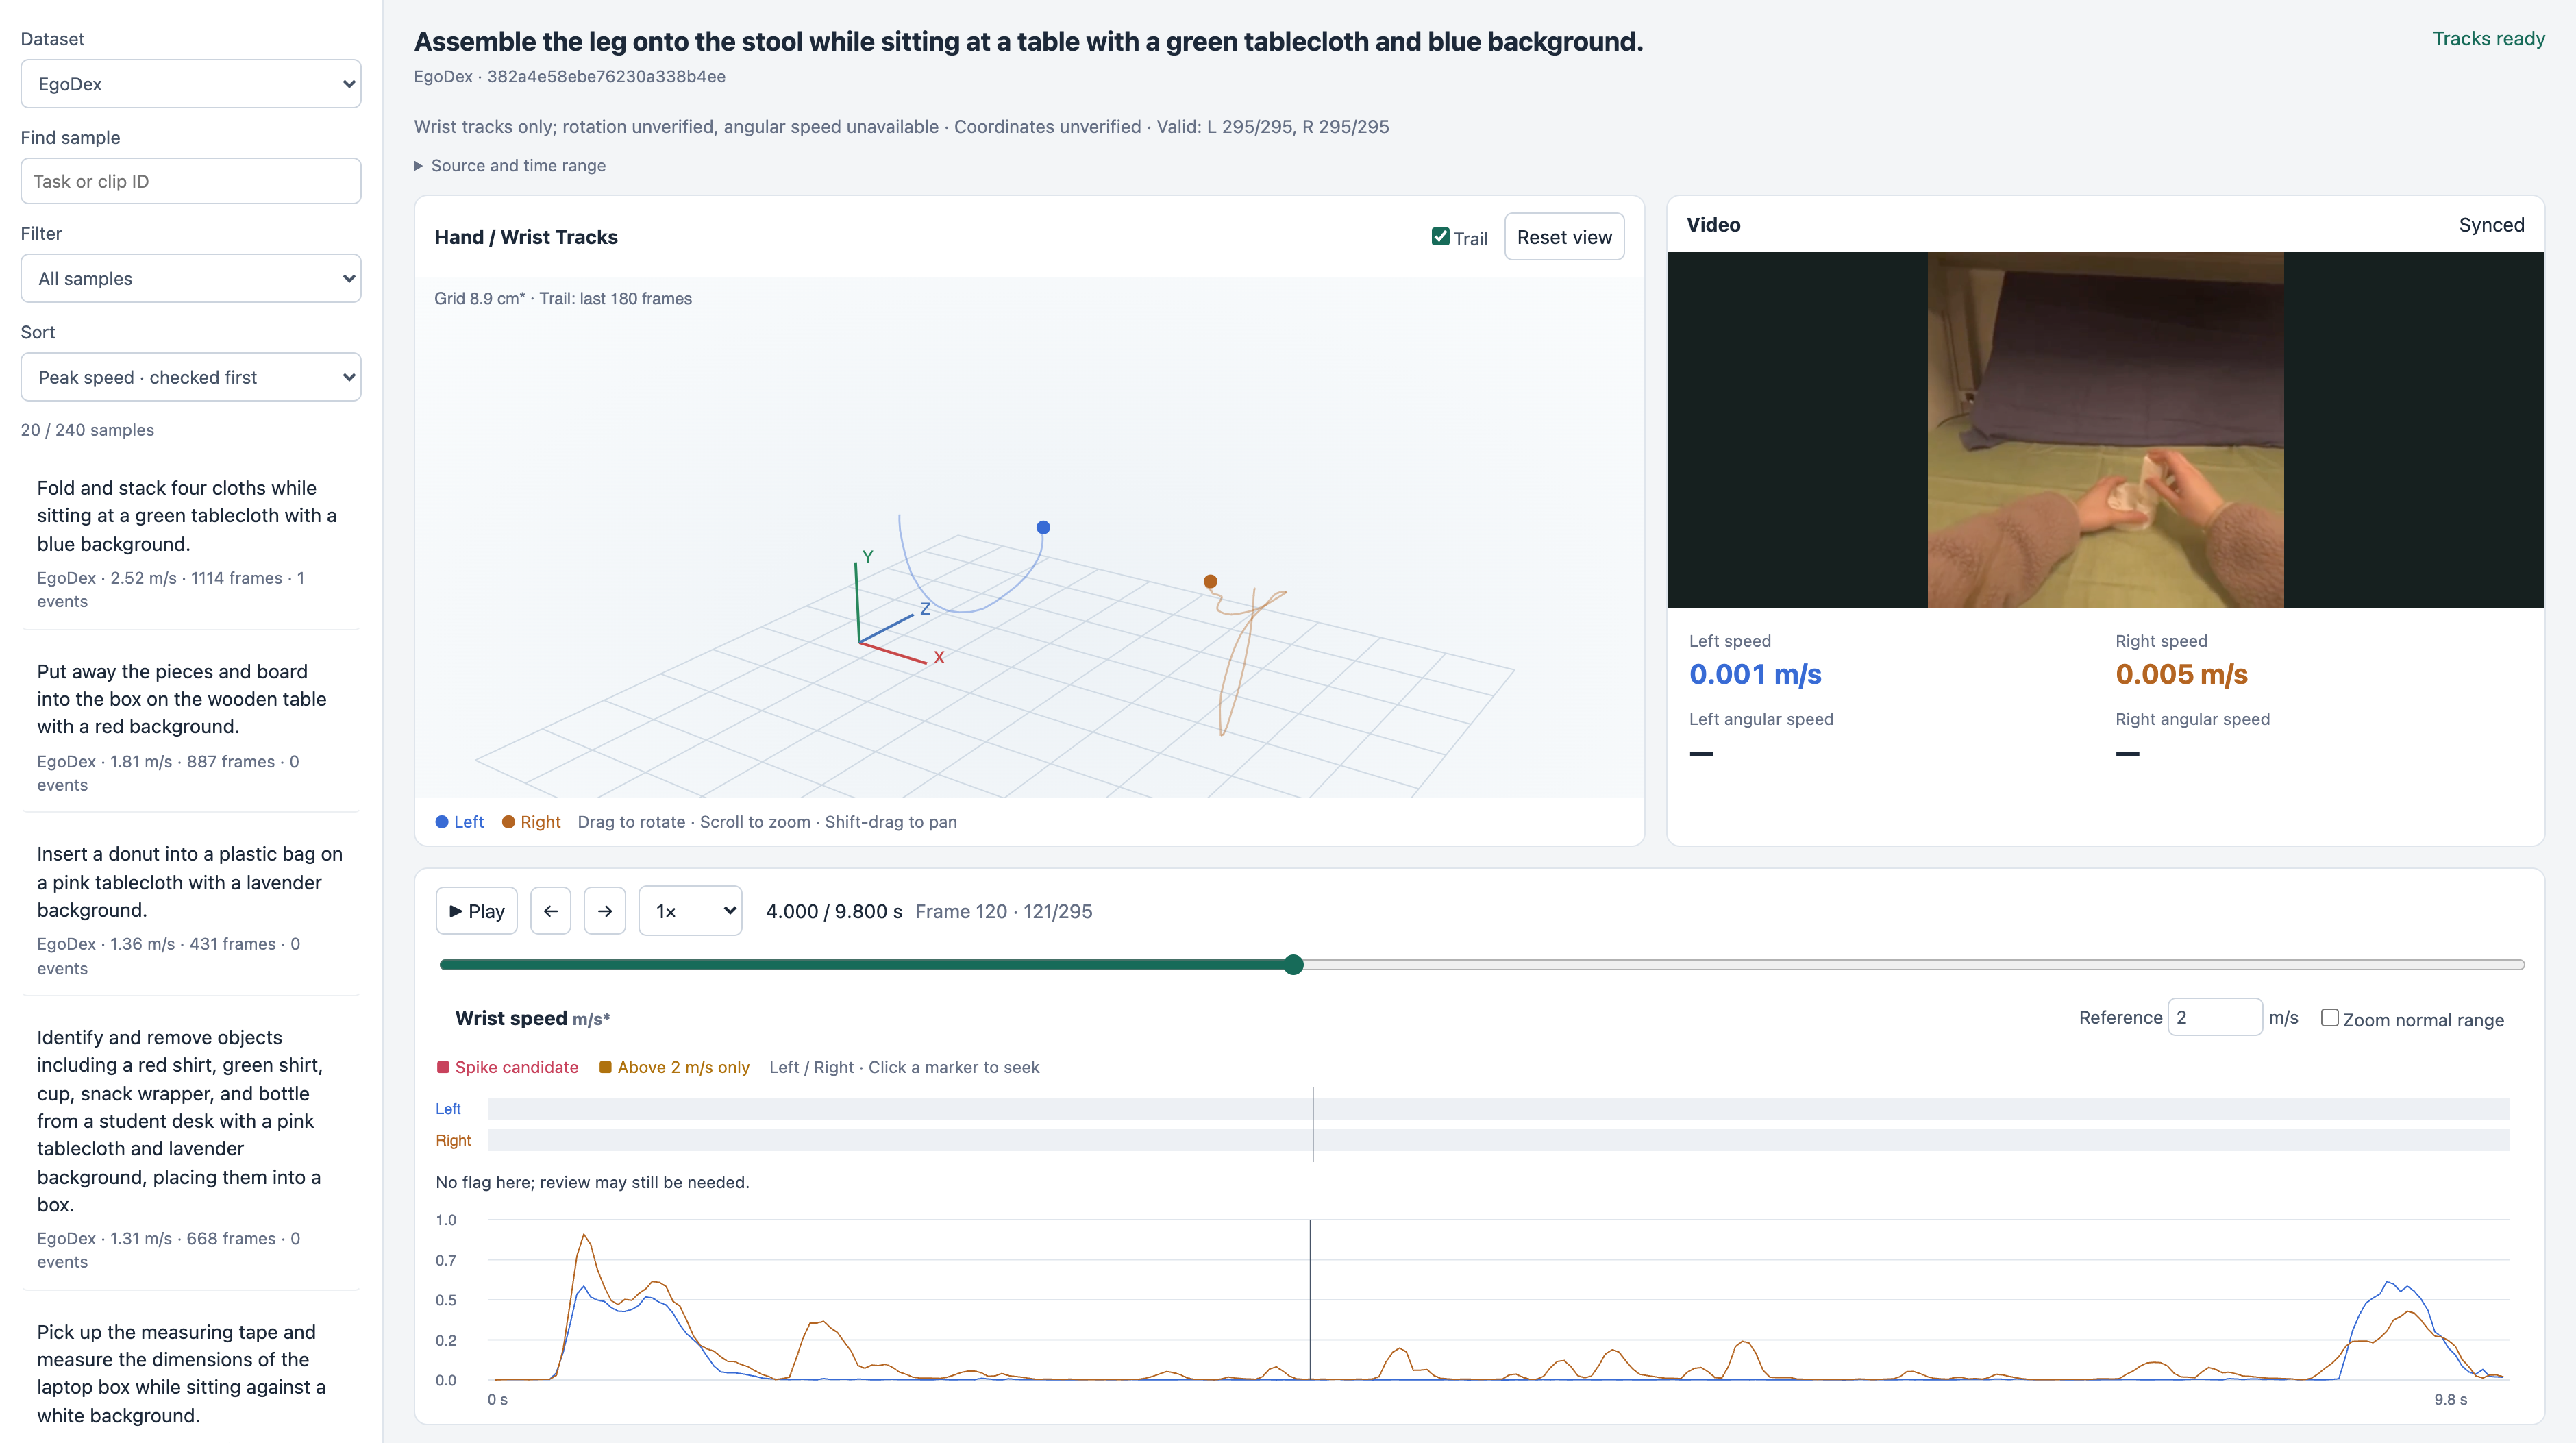Click the clip ID 382a4e58ebe76230a338b4ee text
Screen dimensions: 2576x1443
point(606,76)
